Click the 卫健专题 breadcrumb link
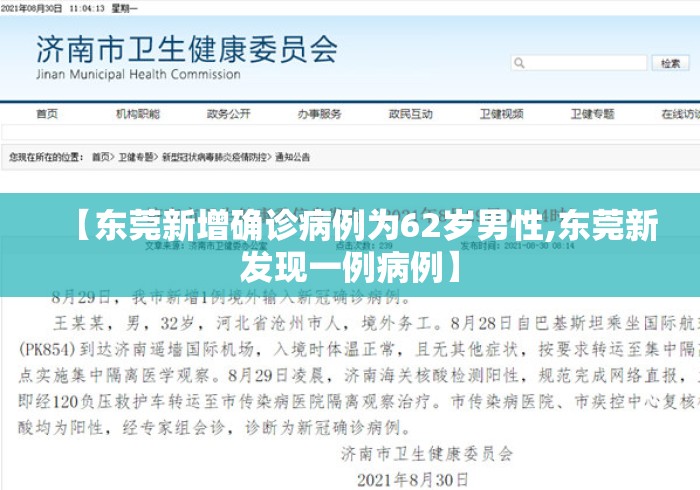Image resolution: width=700 pixels, height=490 pixels. pyautogui.click(x=136, y=157)
